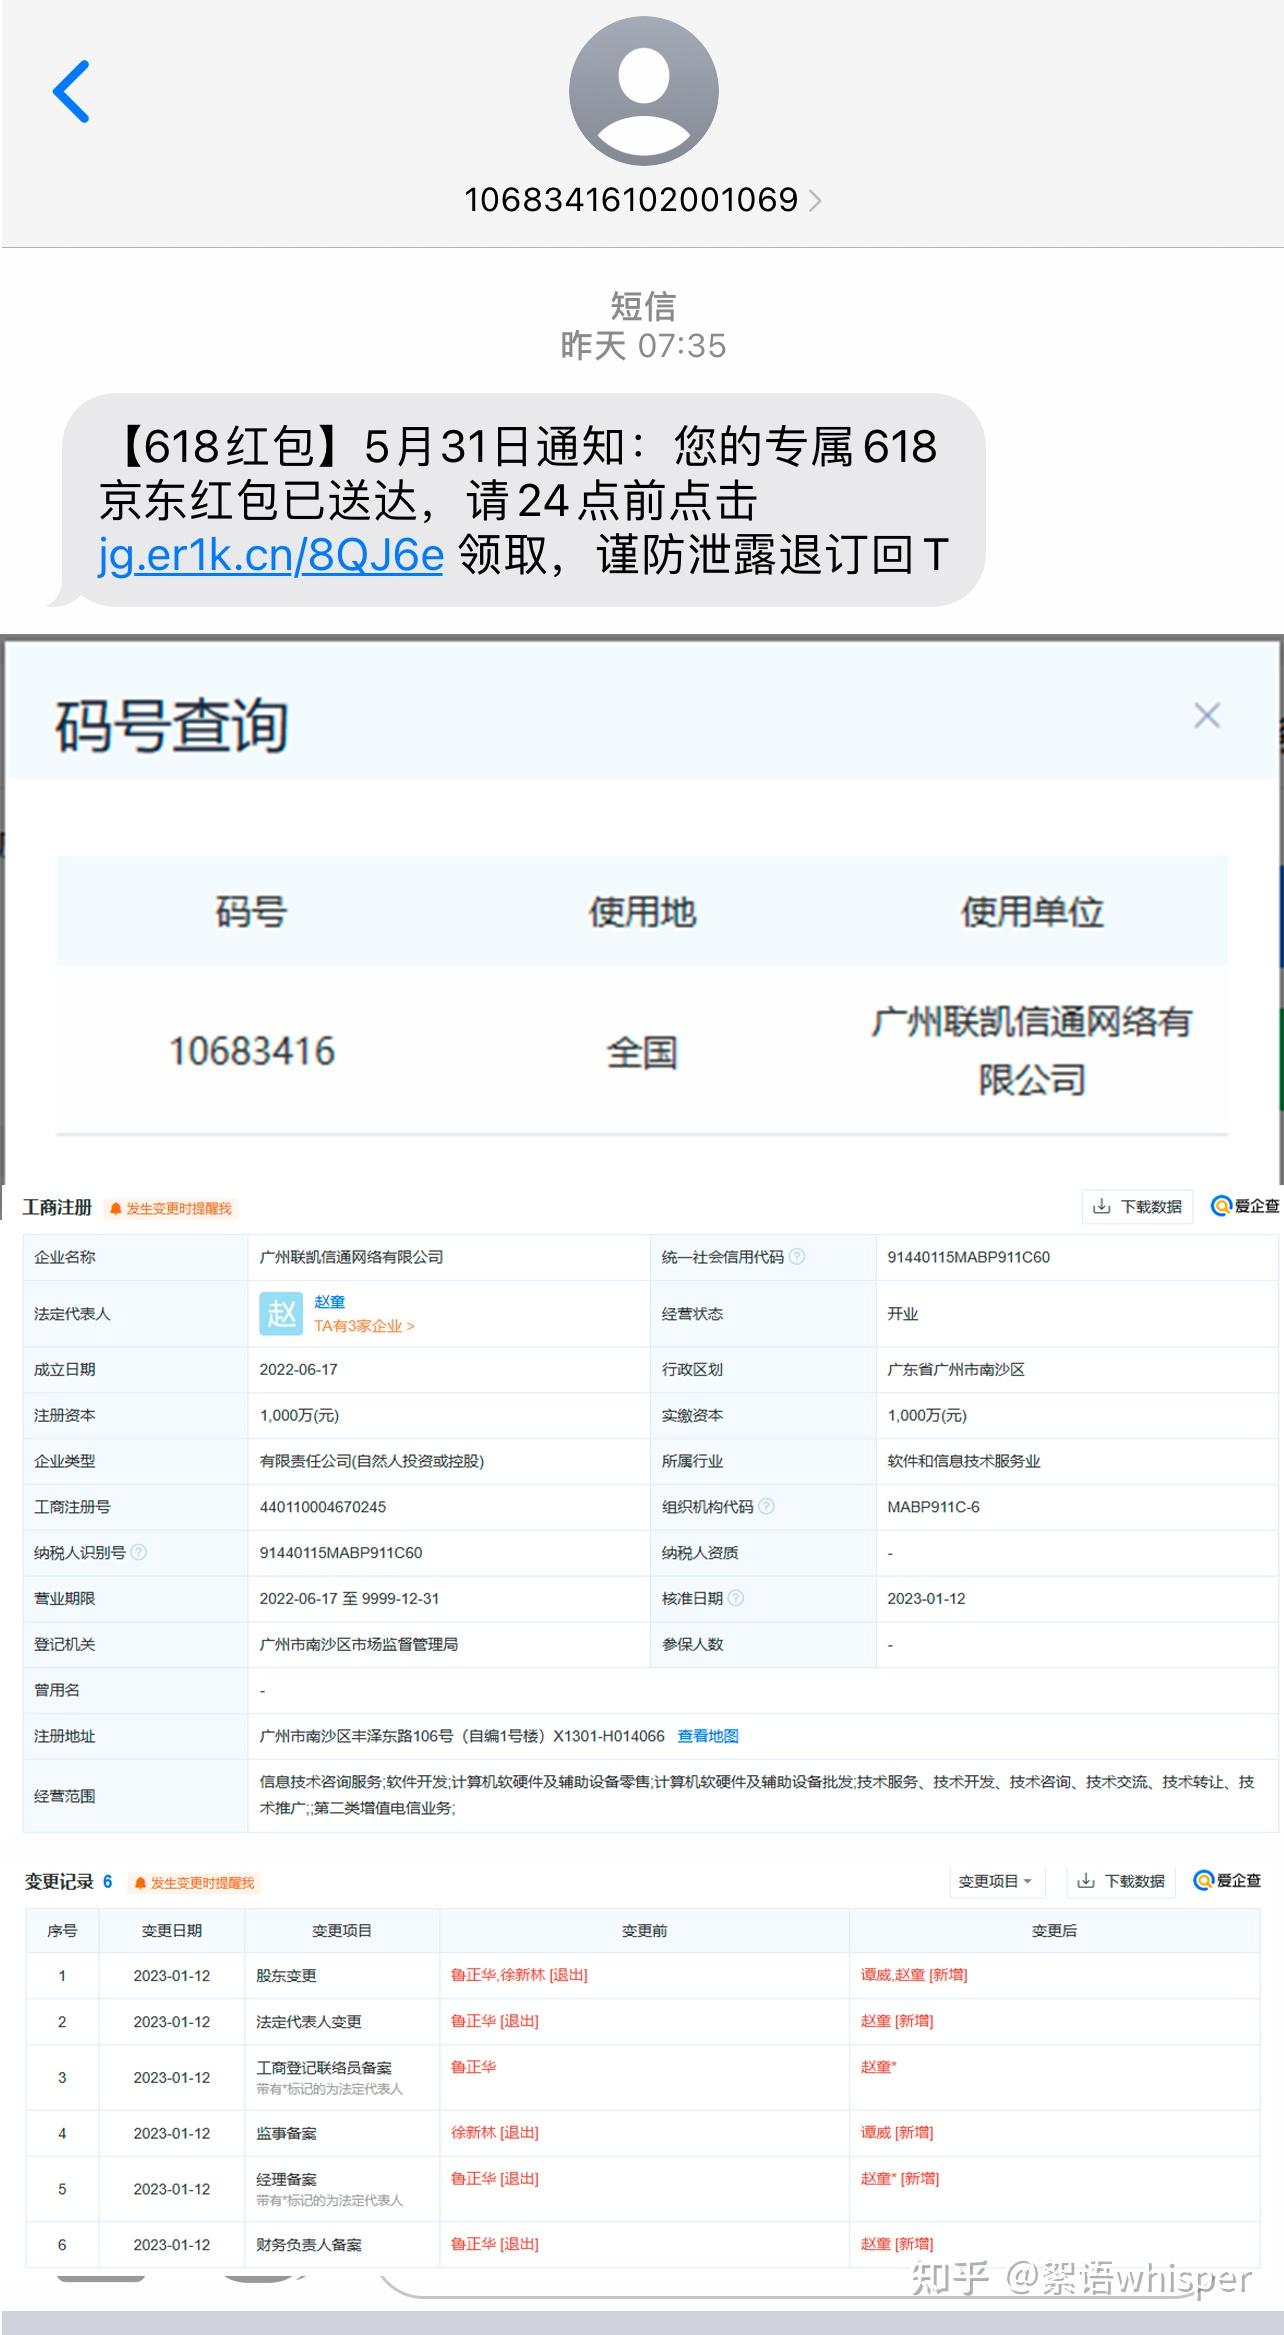
Task: Select credit code value 91440115MABP911C60 in the 统一社会信用代码 row
Action: [x=968, y=1257]
